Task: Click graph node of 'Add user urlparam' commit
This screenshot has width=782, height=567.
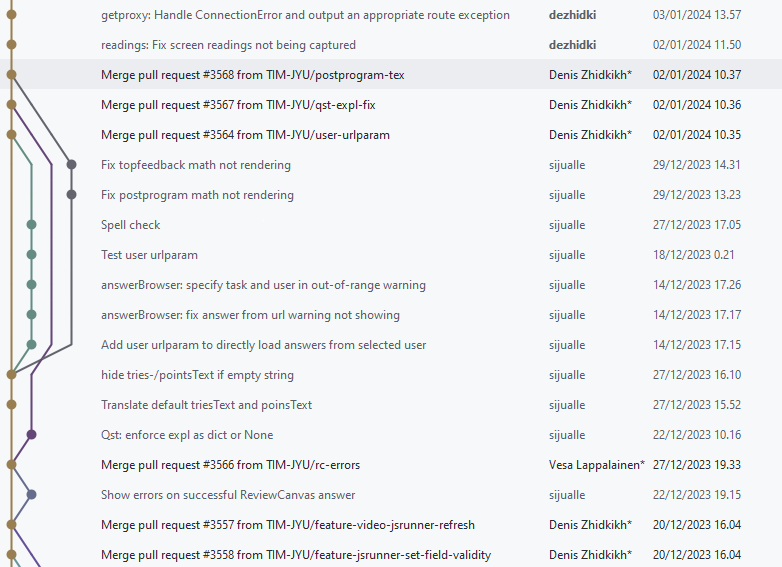Action: [x=31, y=345]
